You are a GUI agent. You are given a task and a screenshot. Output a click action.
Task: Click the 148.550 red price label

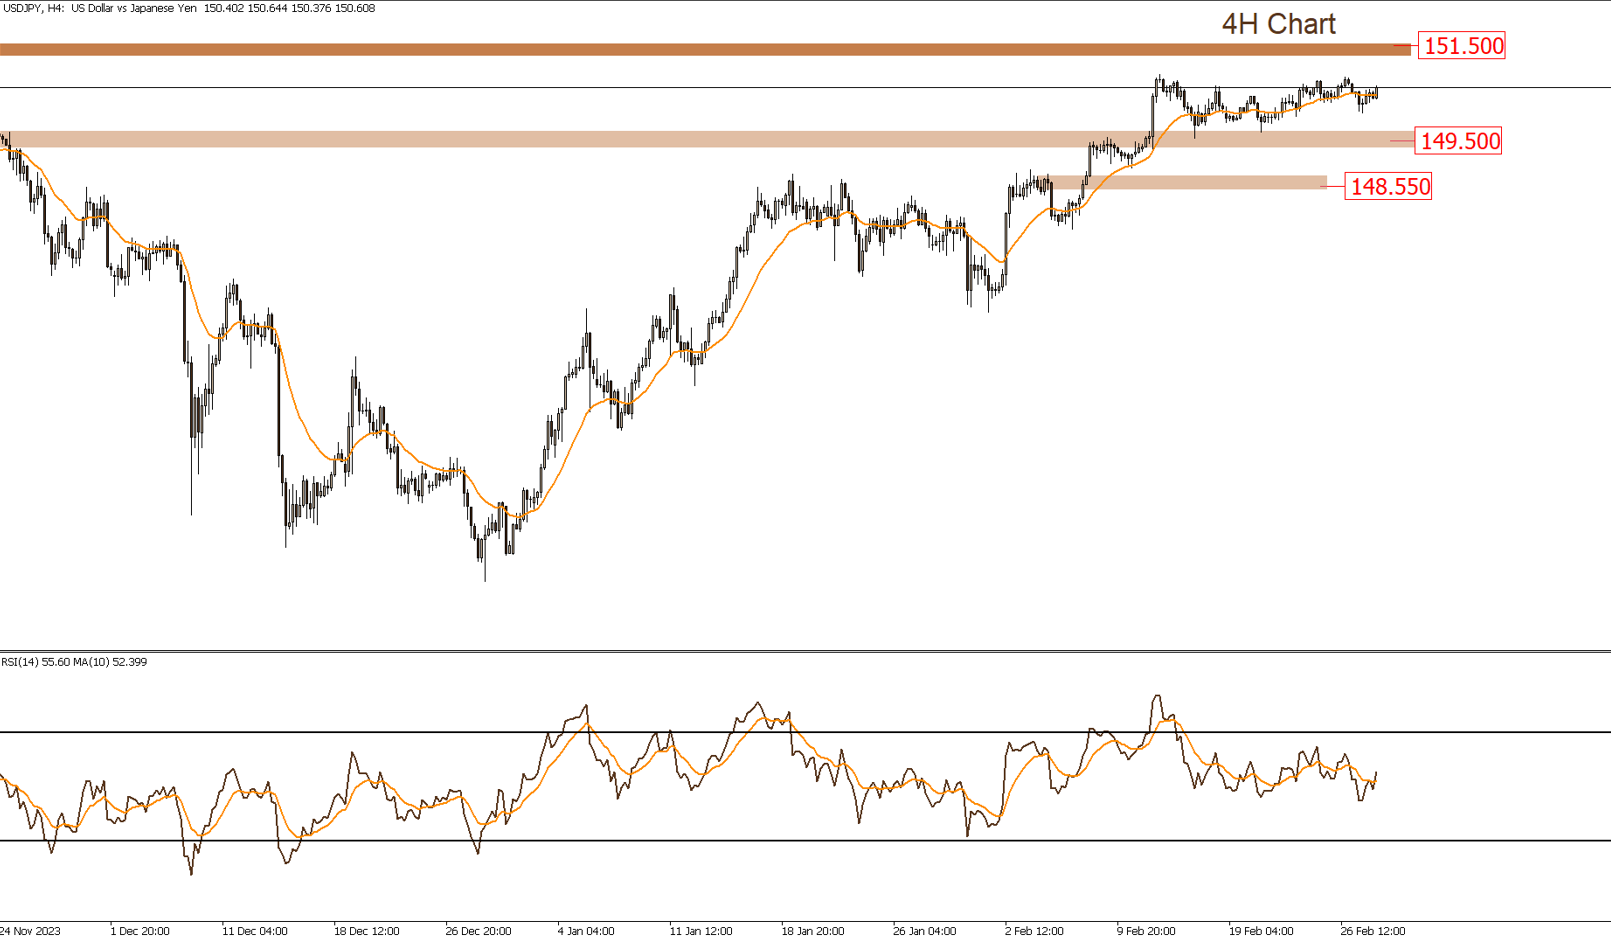(x=1388, y=187)
